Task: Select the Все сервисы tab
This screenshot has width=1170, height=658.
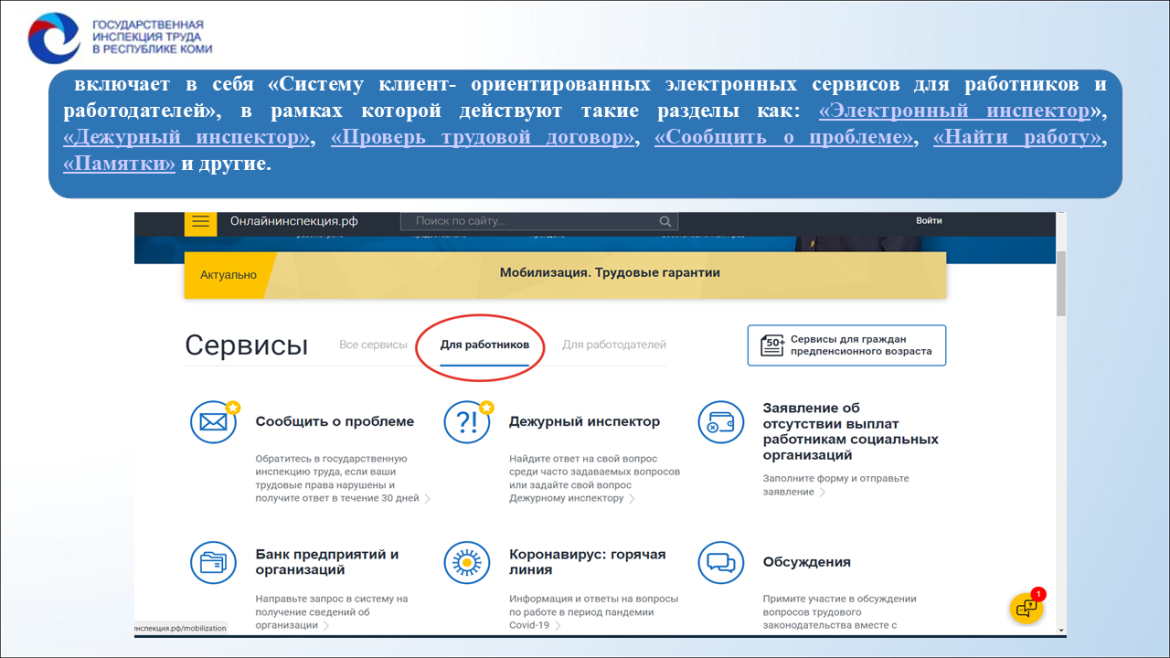Action: [x=373, y=345]
